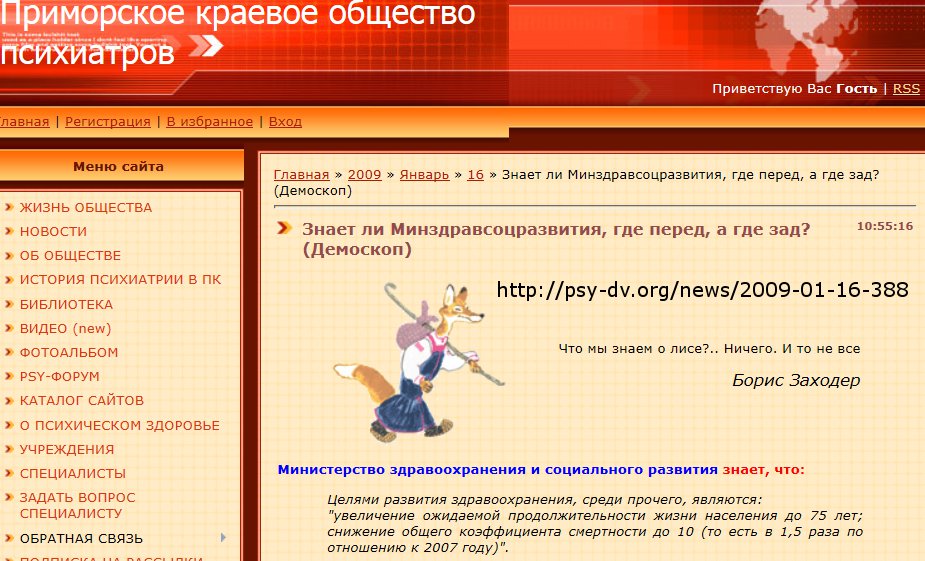
Task: Open ВИДЕО (new) in the sidebar
Action: point(65,329)
